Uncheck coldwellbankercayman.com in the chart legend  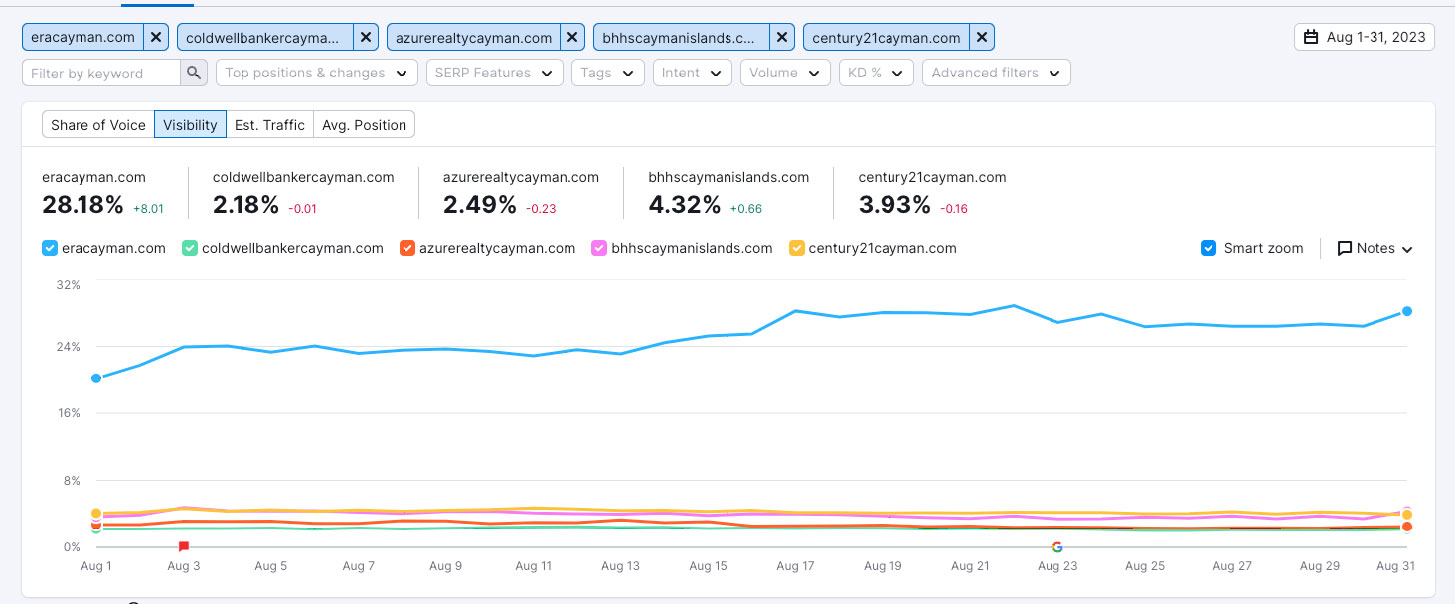tap(190, 248)
